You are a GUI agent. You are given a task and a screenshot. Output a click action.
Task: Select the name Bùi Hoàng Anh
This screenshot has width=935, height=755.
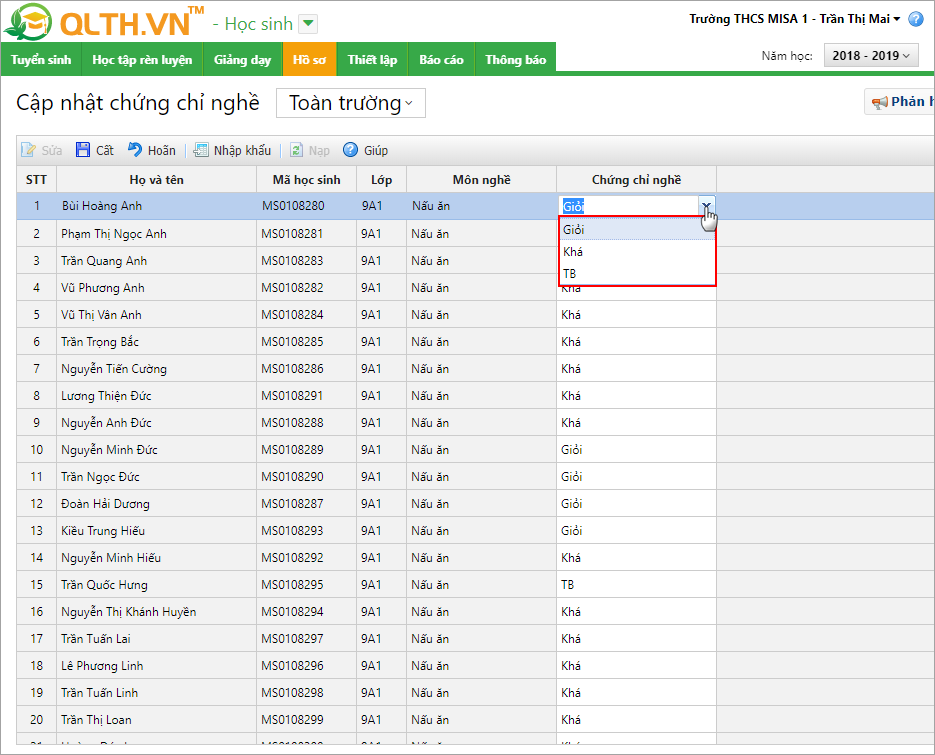[102, 206]
